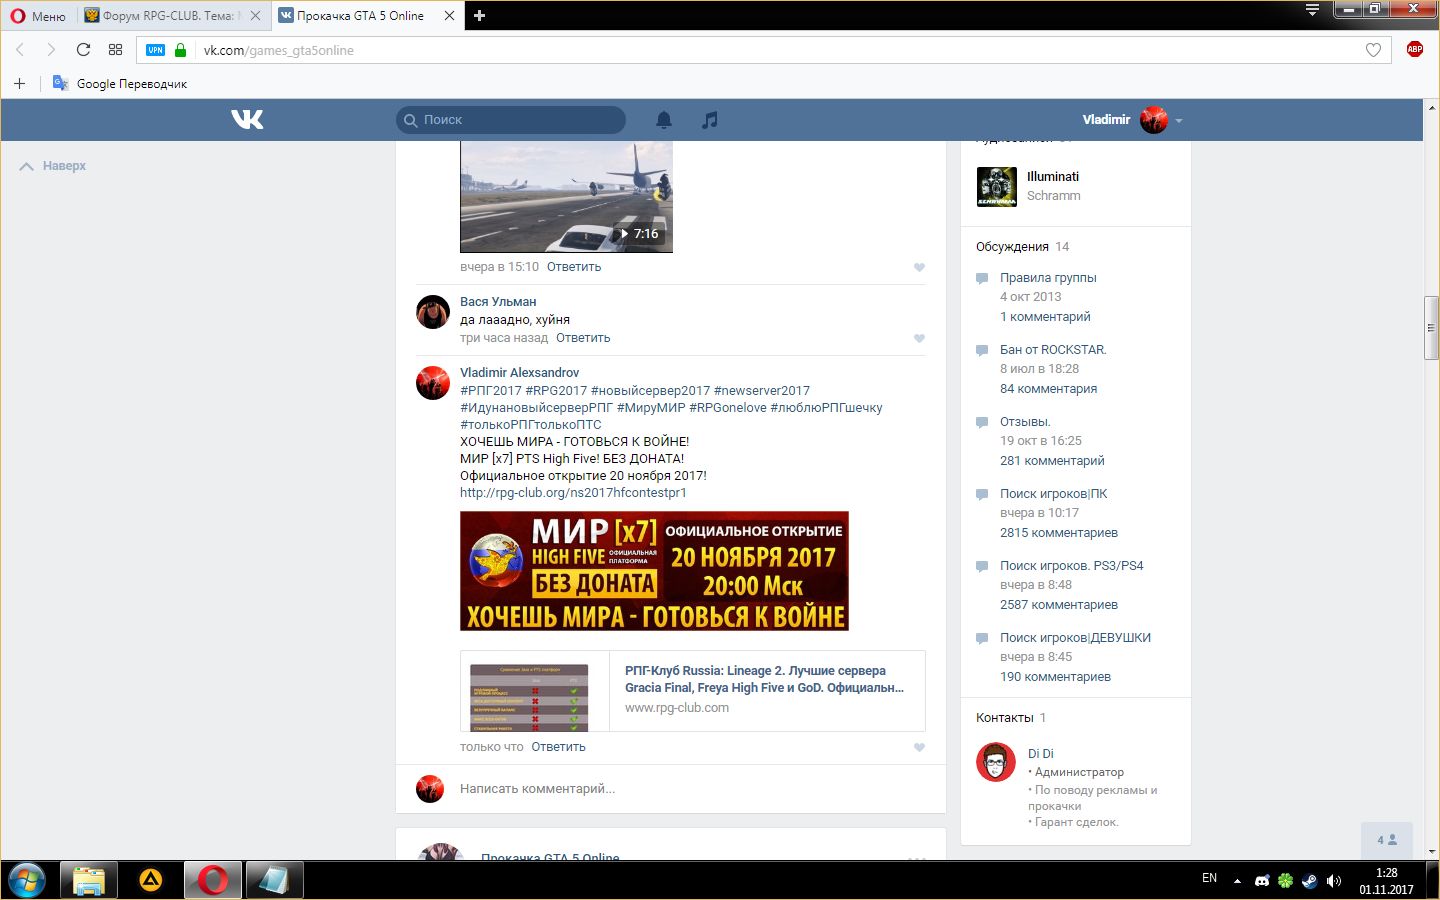Screen dimensions: 1440x900
Task: Open the rpg-club.org contest link
Action: (573, 493)
